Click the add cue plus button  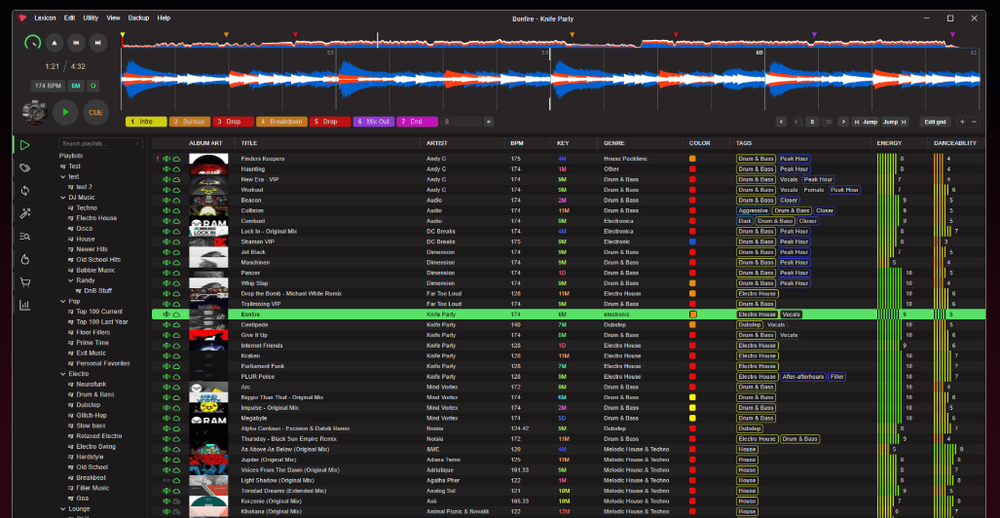[489, 122]
